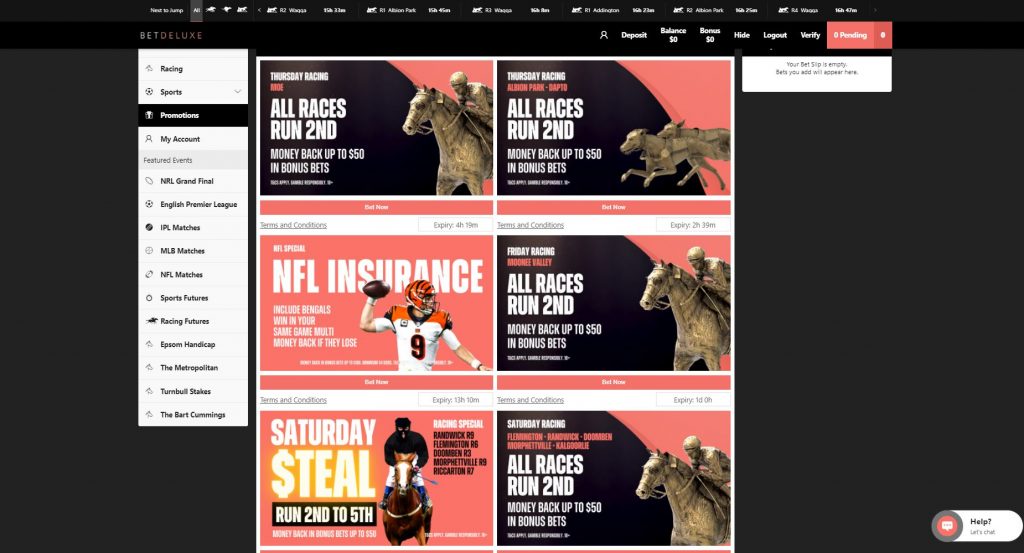Click the chat bubble icon
The width and height of the screenshot is (1024, 553).
(x=947, y=526)
